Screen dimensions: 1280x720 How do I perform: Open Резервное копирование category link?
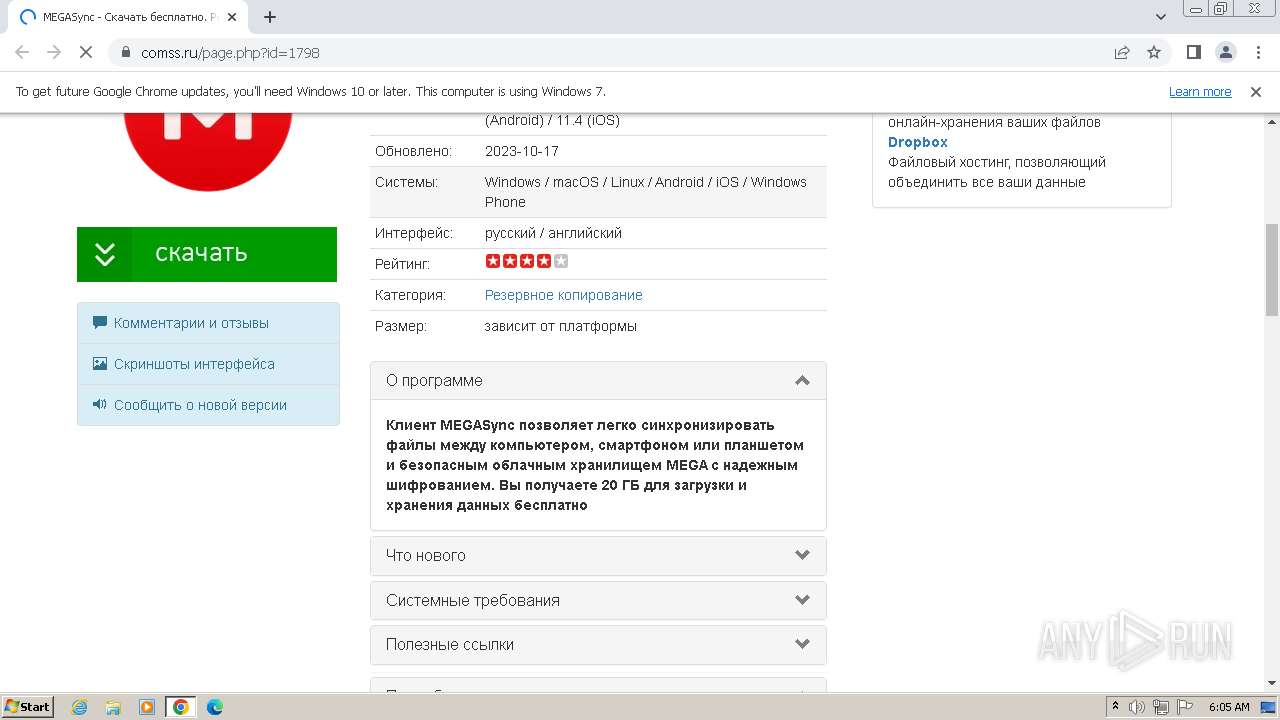[x=564, y=295]
